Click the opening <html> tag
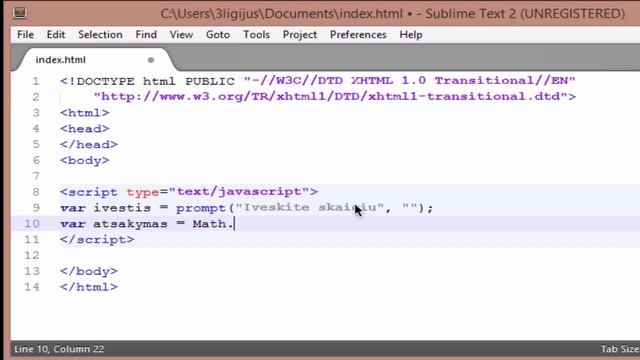 (x=84, y=113)
